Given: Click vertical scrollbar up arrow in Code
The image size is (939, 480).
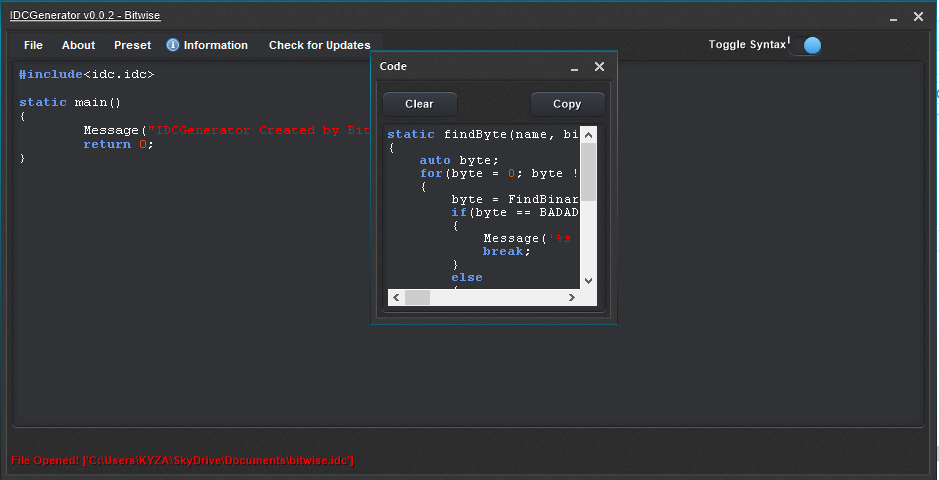Looking at the screenshot, I should click(588, 135).
